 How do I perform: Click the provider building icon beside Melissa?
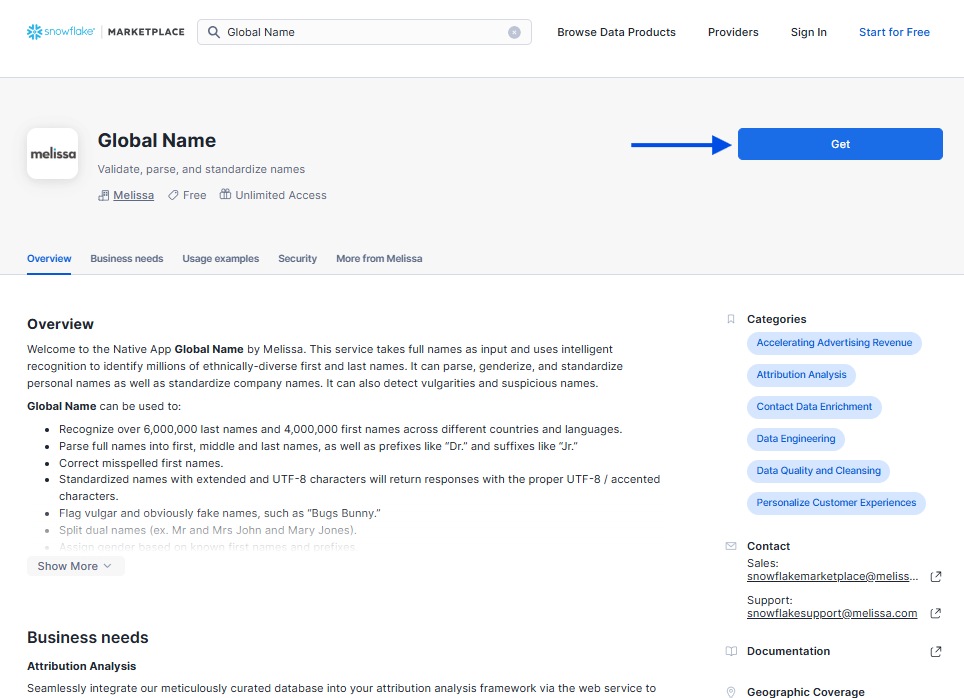[x=104, y=195]
